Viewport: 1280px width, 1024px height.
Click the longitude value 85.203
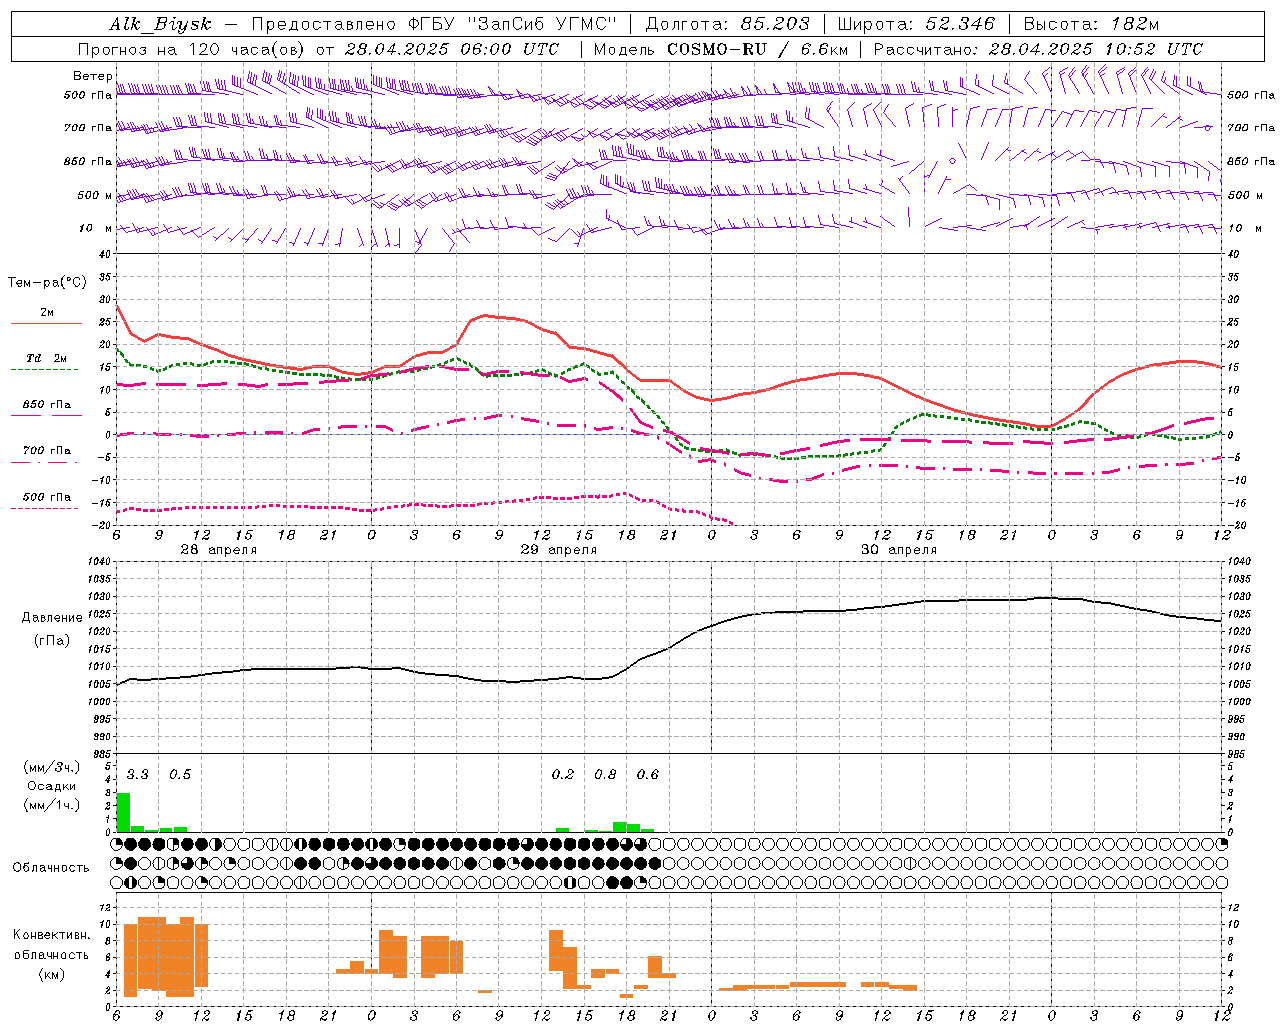[775, 24]
